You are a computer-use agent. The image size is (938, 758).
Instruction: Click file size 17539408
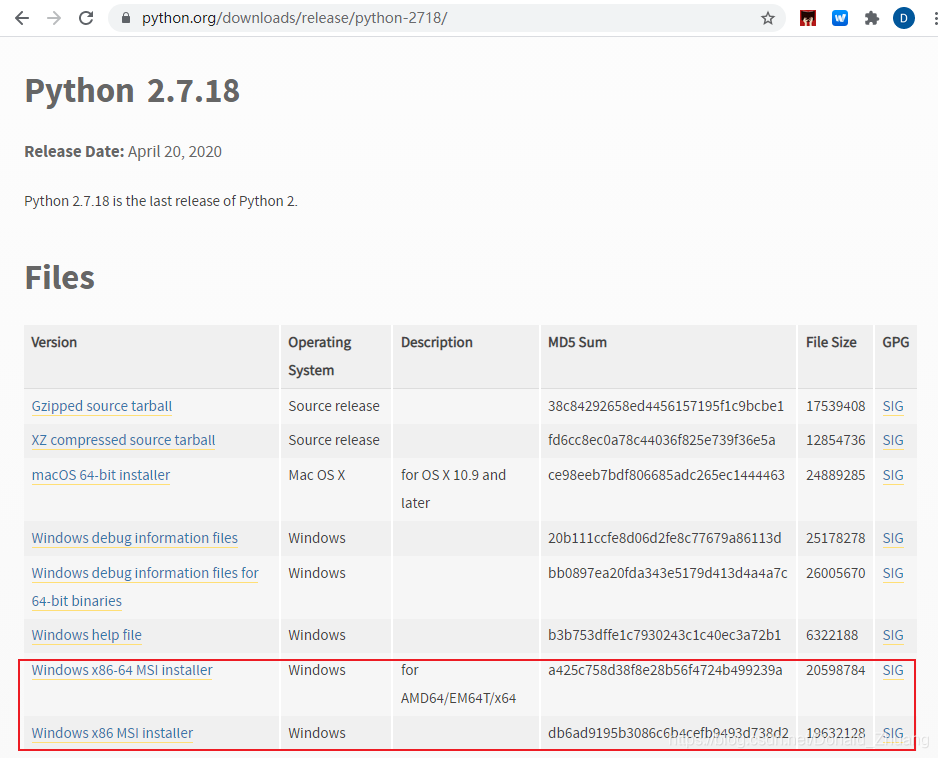pyautogui.click(x=836, y=406)
